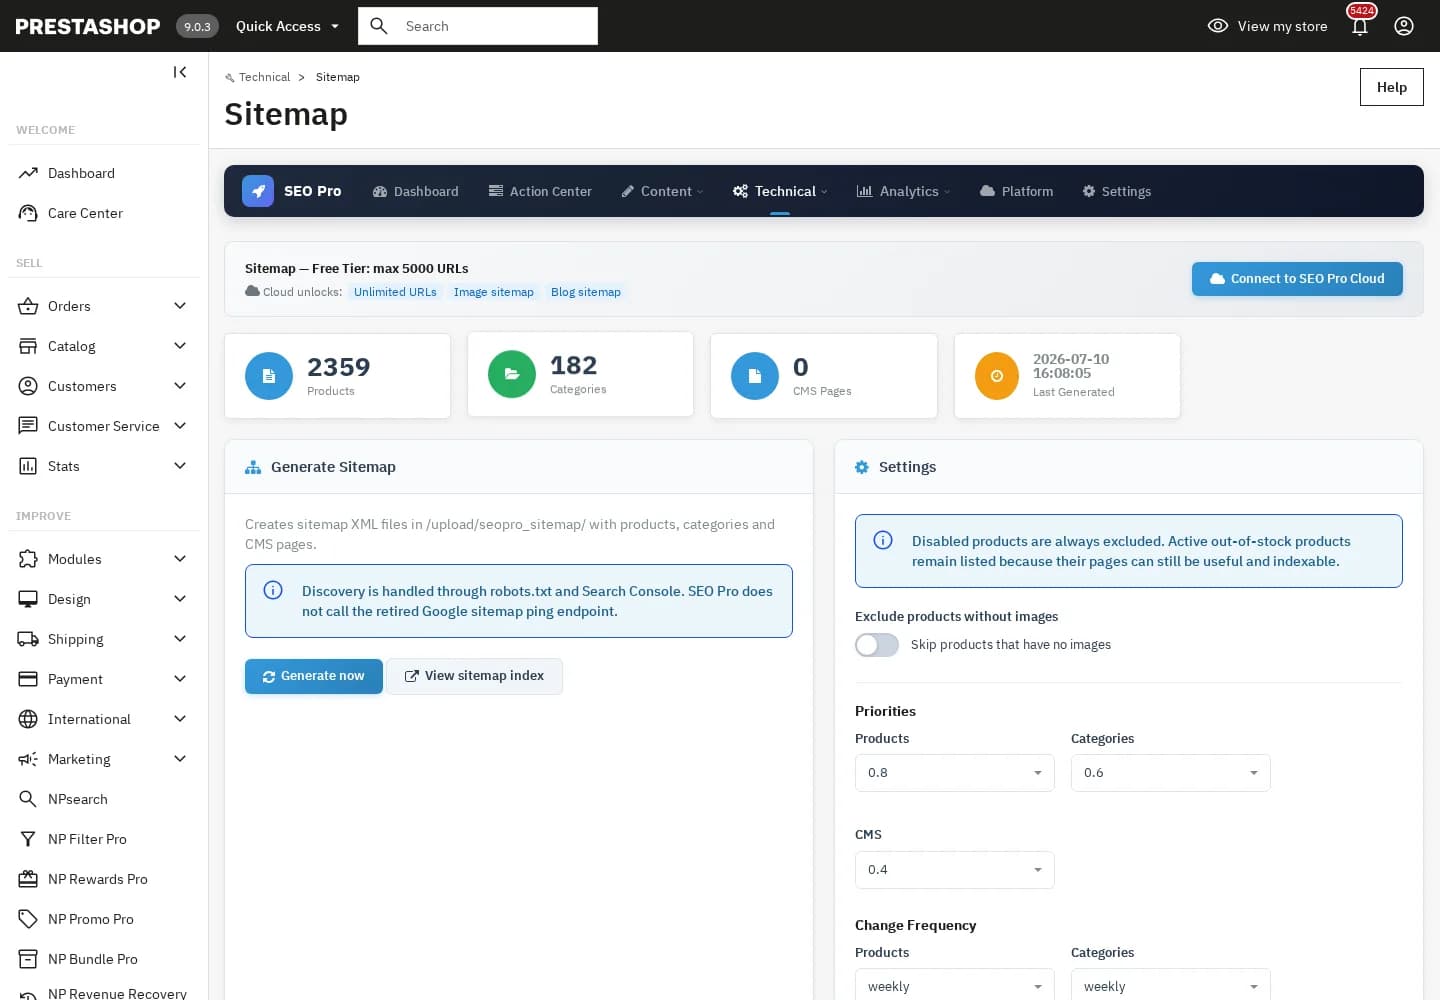The image size is (1440, 1000).
Task: Expand the Orders sidebar menu chevron
Action: pyautogui.click(x=180, y=306)
